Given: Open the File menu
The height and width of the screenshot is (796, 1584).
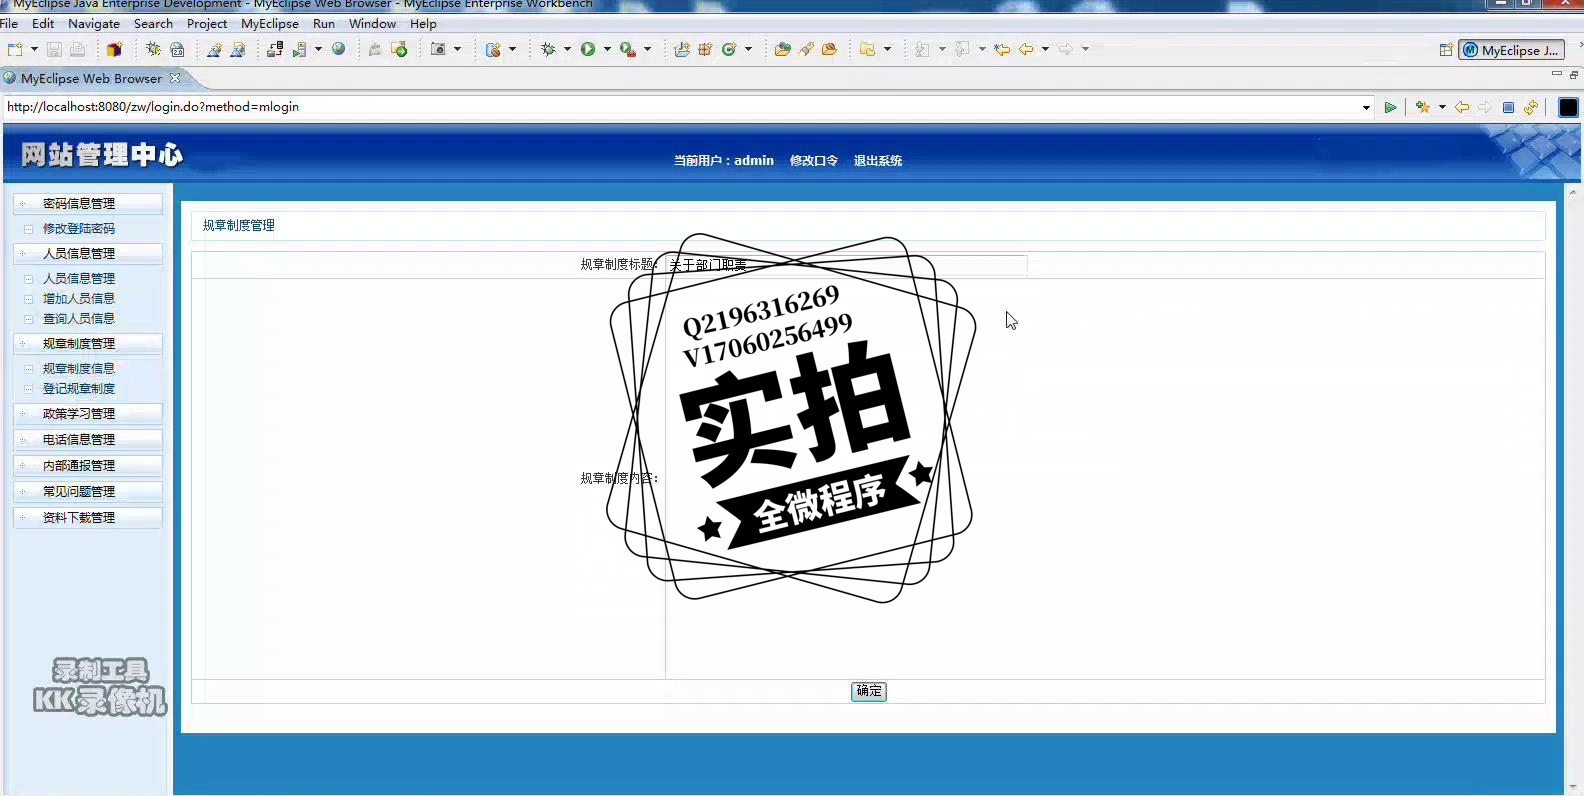Looking at the screenshot, I should tap(9, 24).
